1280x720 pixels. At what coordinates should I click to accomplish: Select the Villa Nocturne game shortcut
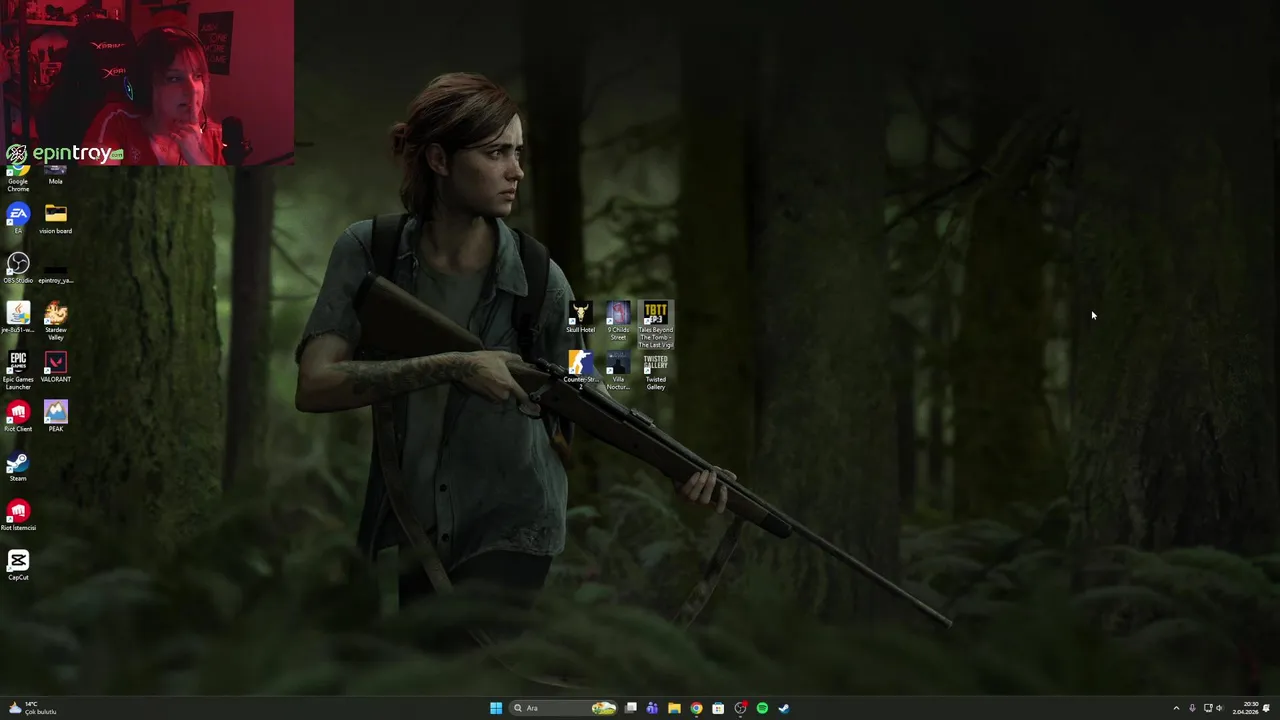click(618, 370)
